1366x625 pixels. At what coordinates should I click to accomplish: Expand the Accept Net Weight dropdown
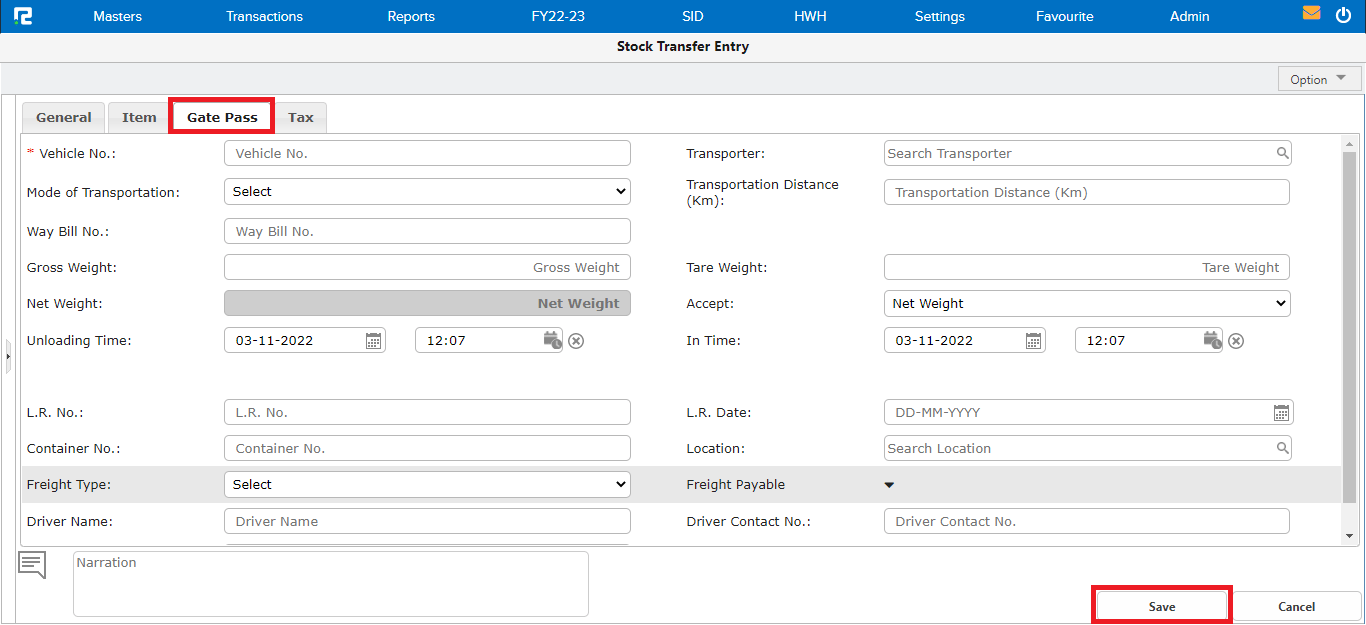[1087, 303]
